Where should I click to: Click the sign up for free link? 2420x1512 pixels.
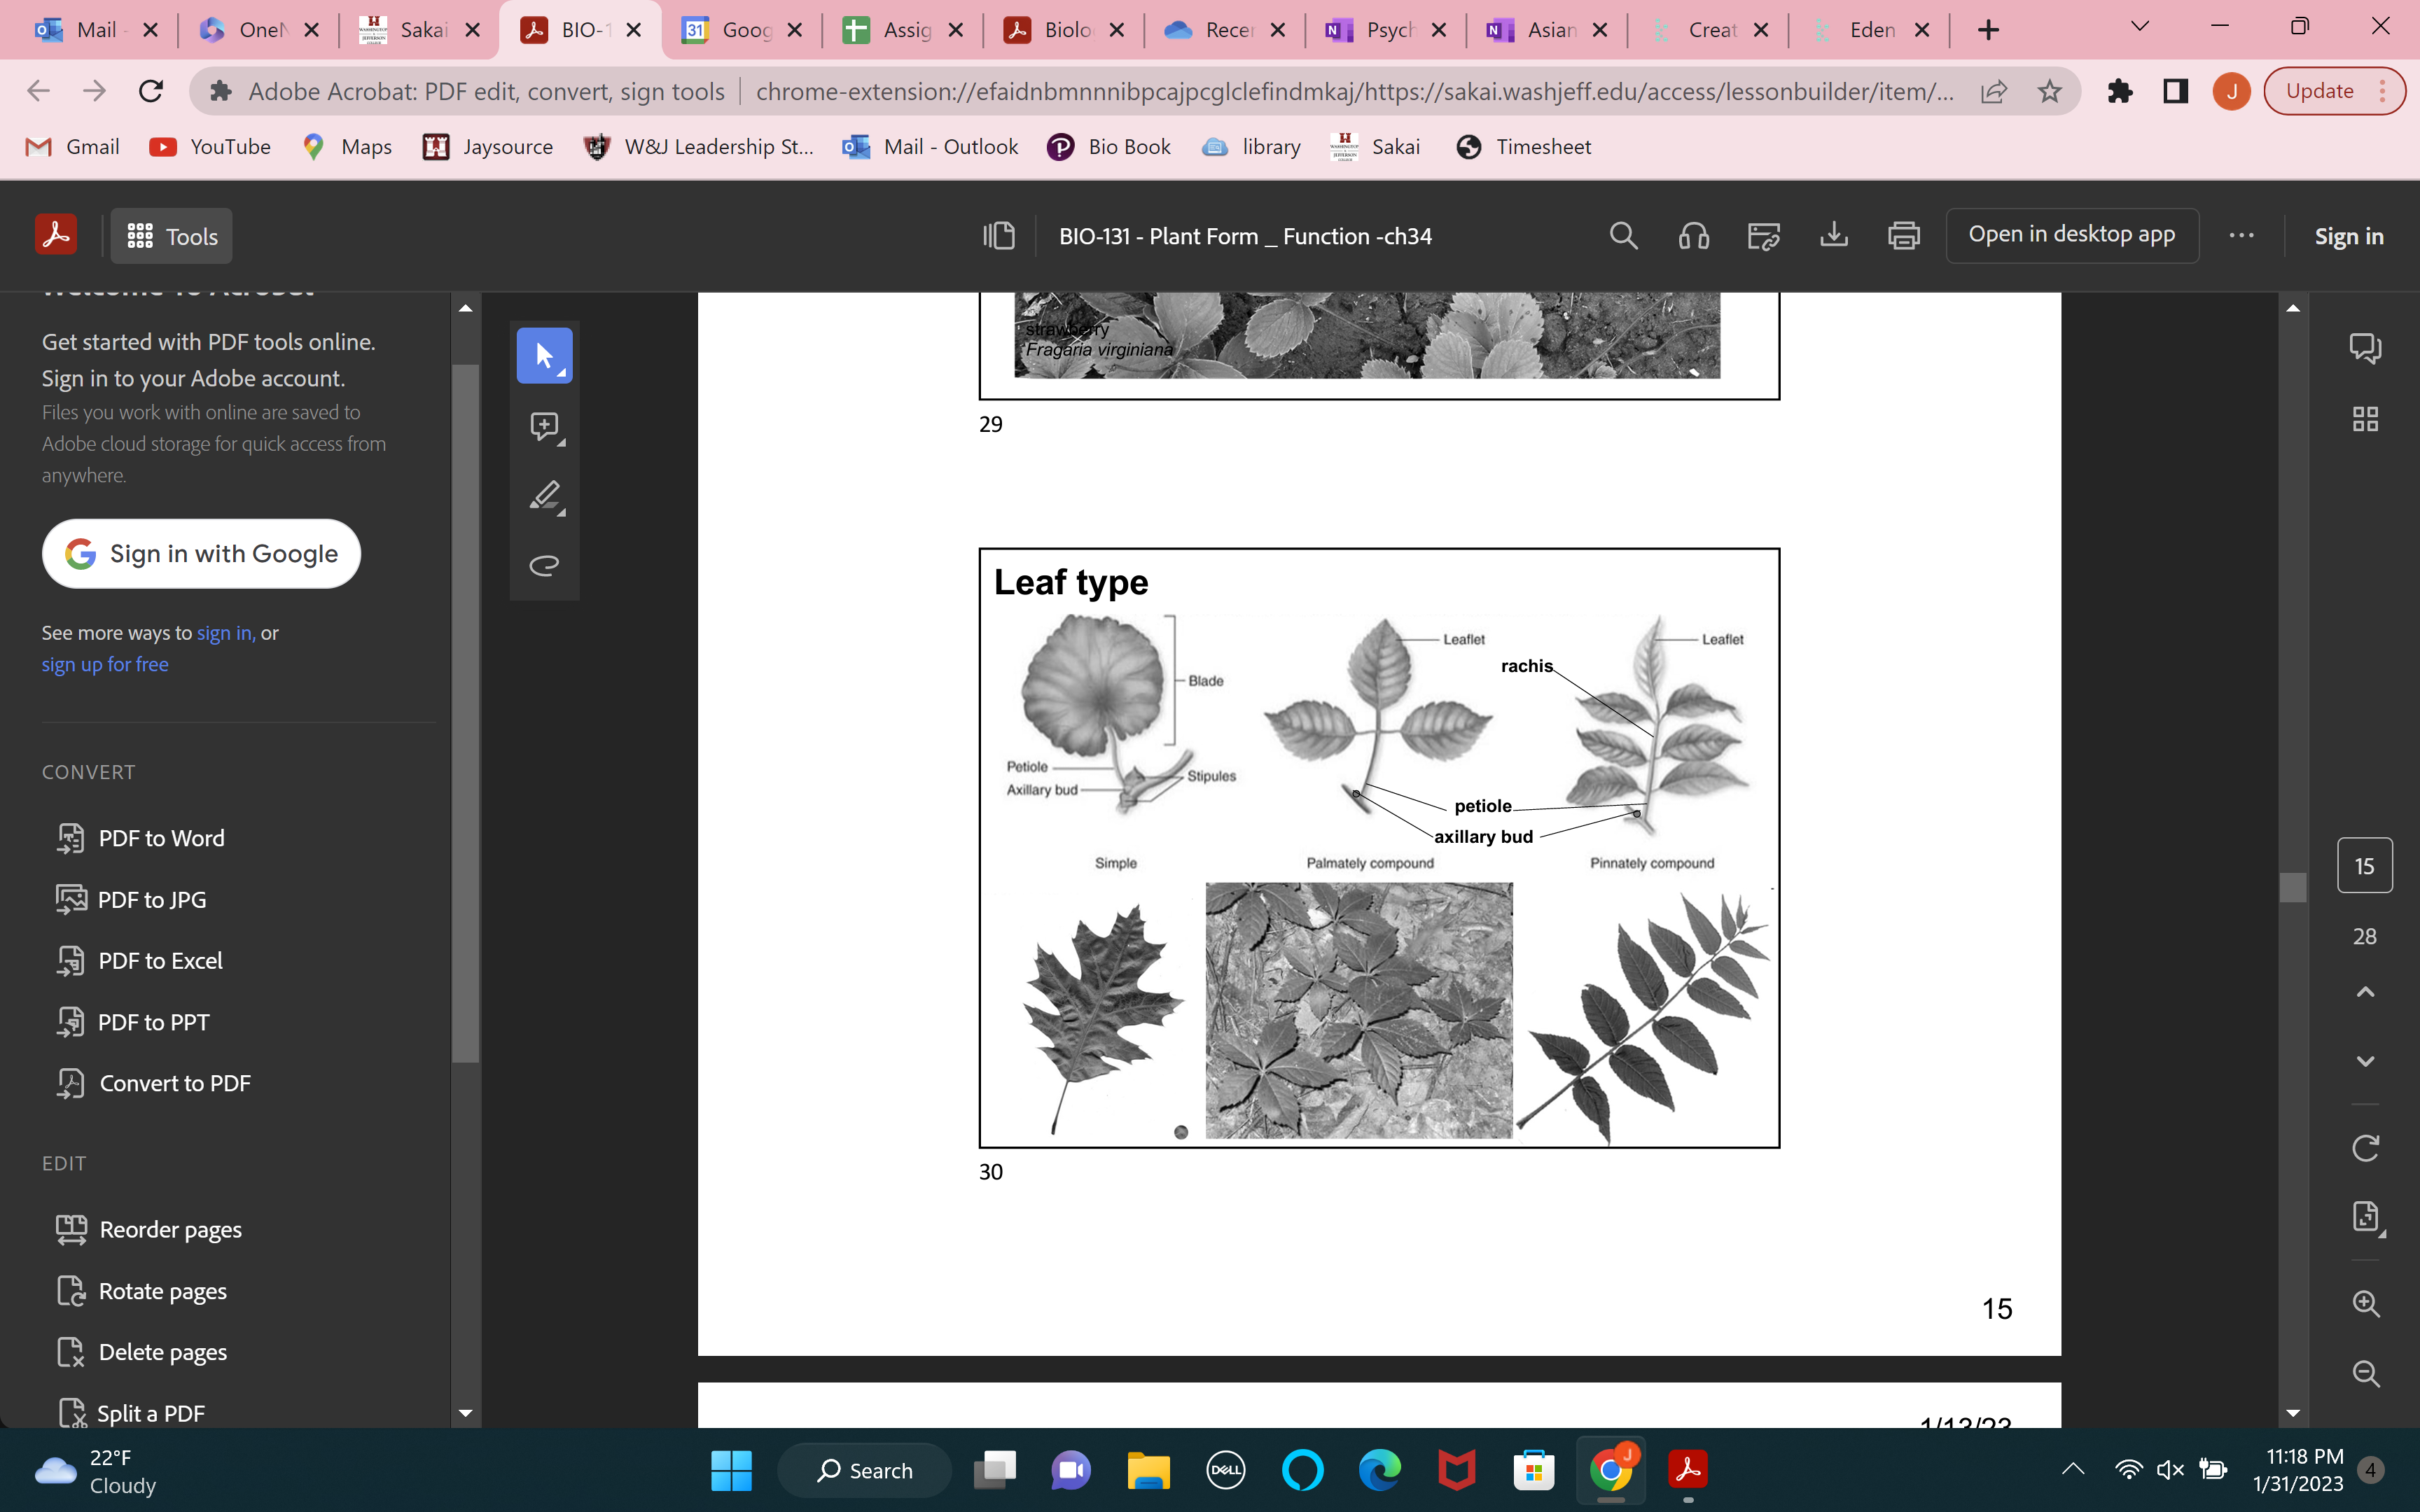point(105,663)
